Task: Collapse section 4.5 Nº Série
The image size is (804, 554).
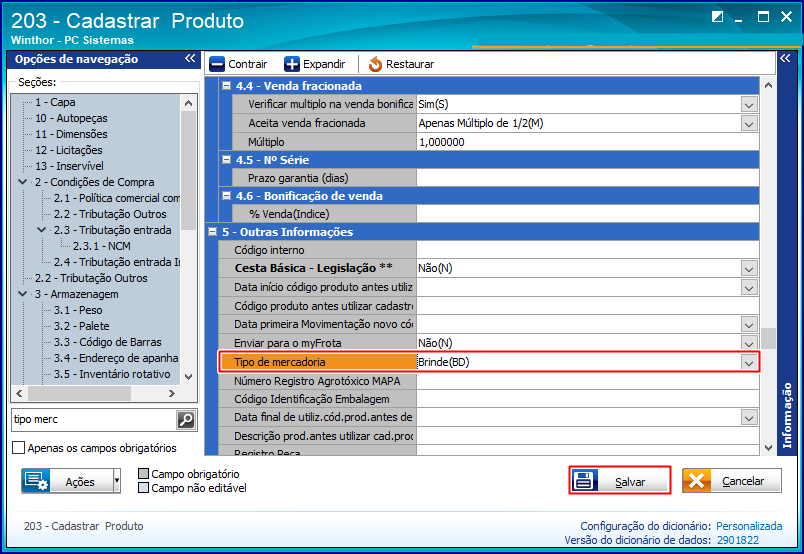Action: click(x=226, y=160)
